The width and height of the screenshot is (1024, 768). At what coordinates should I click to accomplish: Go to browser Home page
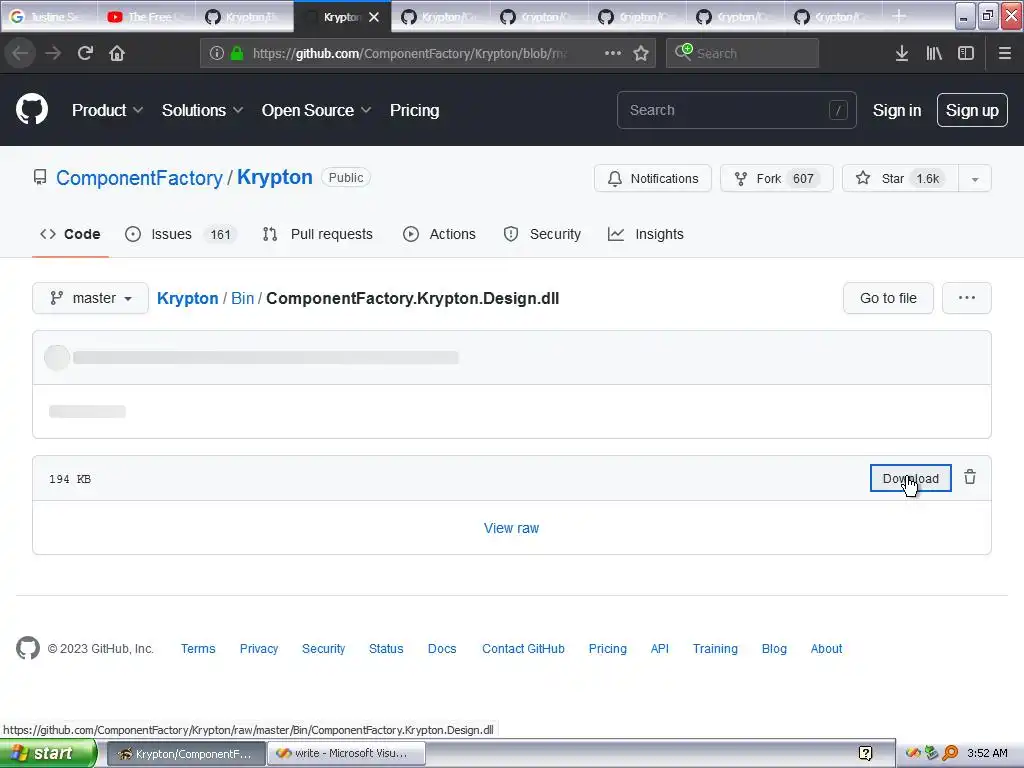[117, 53]
